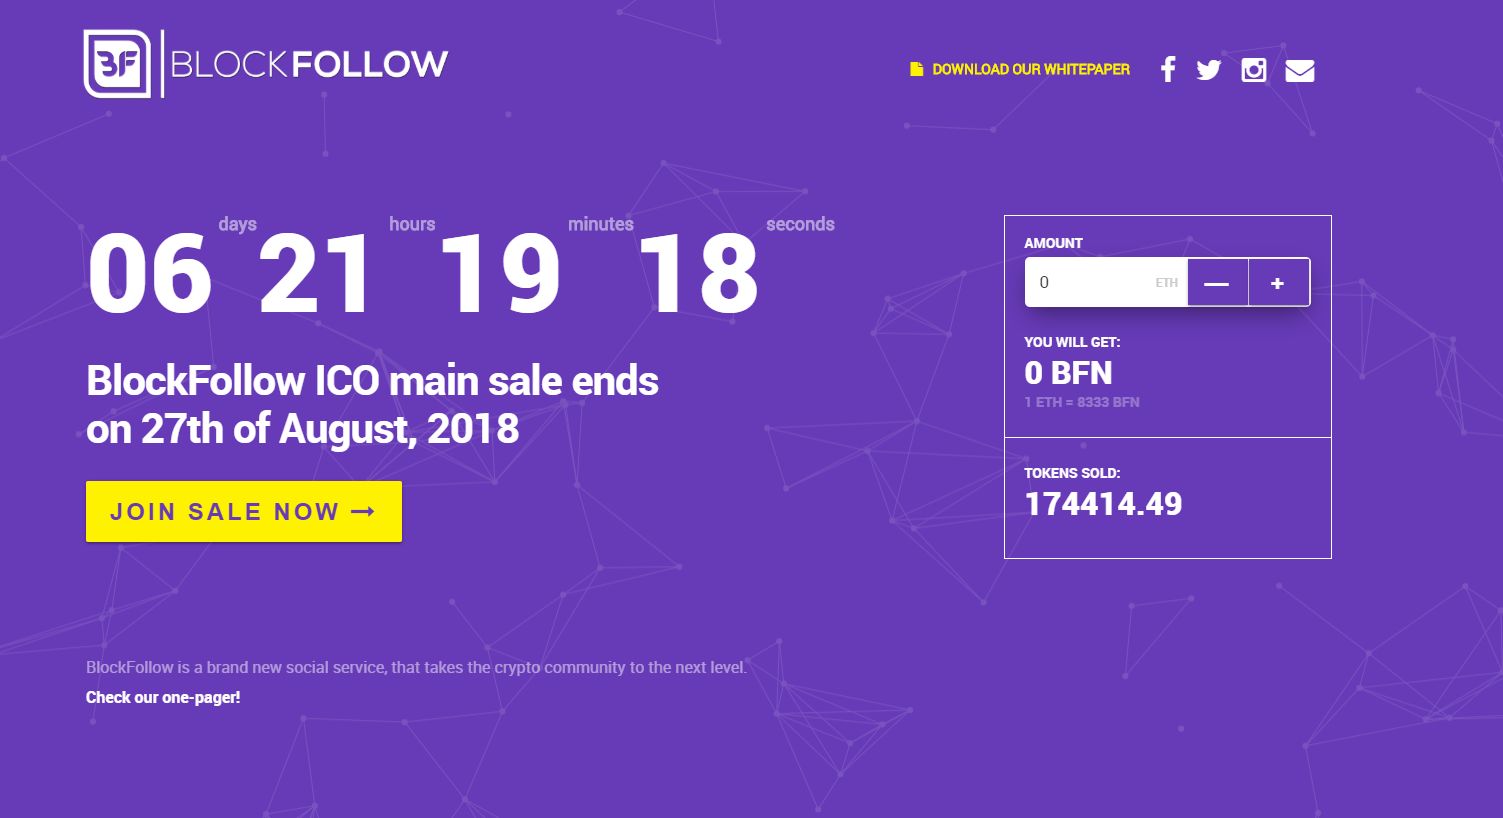
Task: Open the Check our one-pager link
Action: (x=163, y=697)
